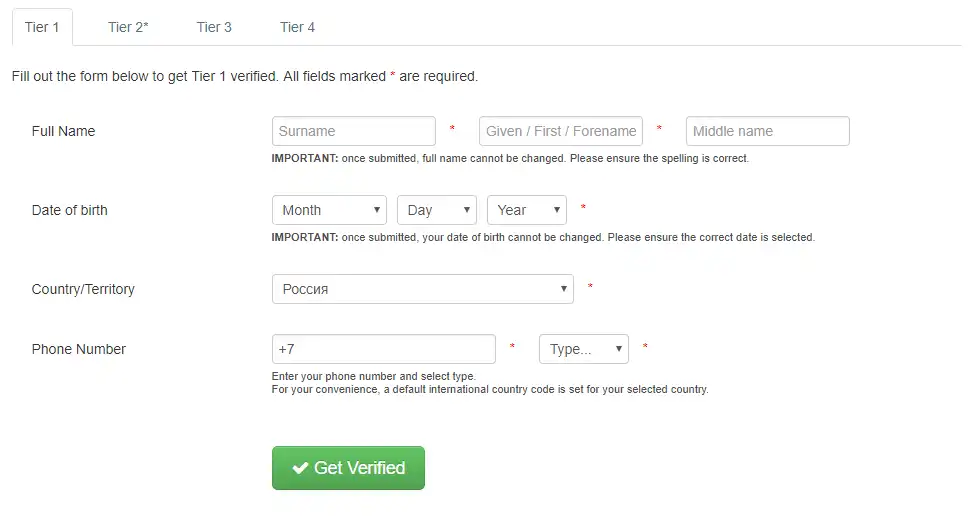This screenshot has width=972, height=528.
Task: Click into the Middle name field
Action: point(767,131)
